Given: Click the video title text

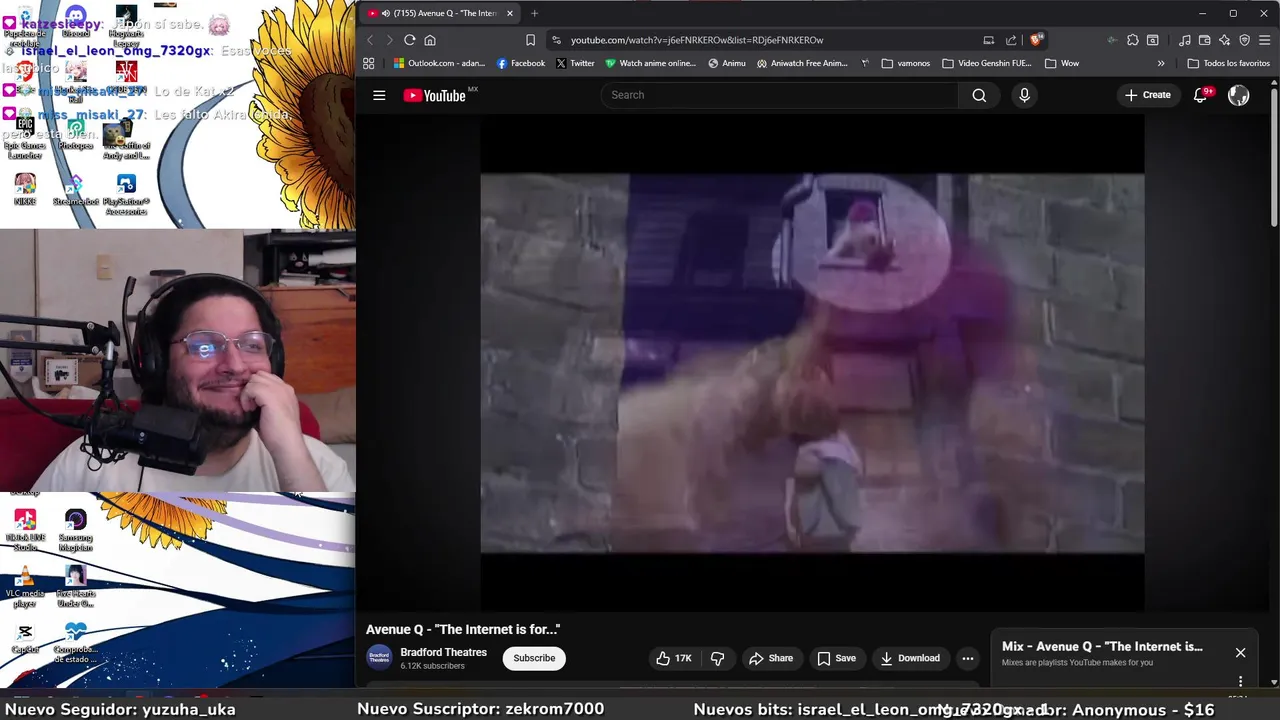Looking at the screenshot, I should coord(463,629).
